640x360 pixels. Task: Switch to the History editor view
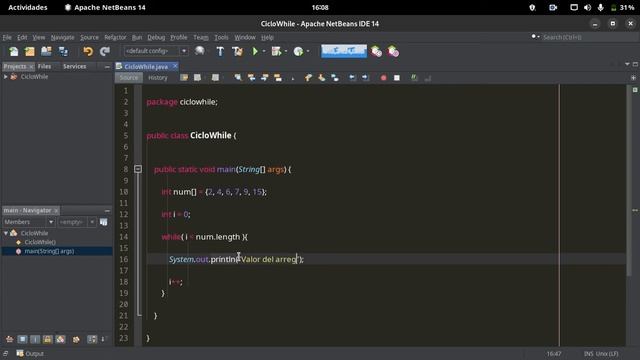(158, 78)
